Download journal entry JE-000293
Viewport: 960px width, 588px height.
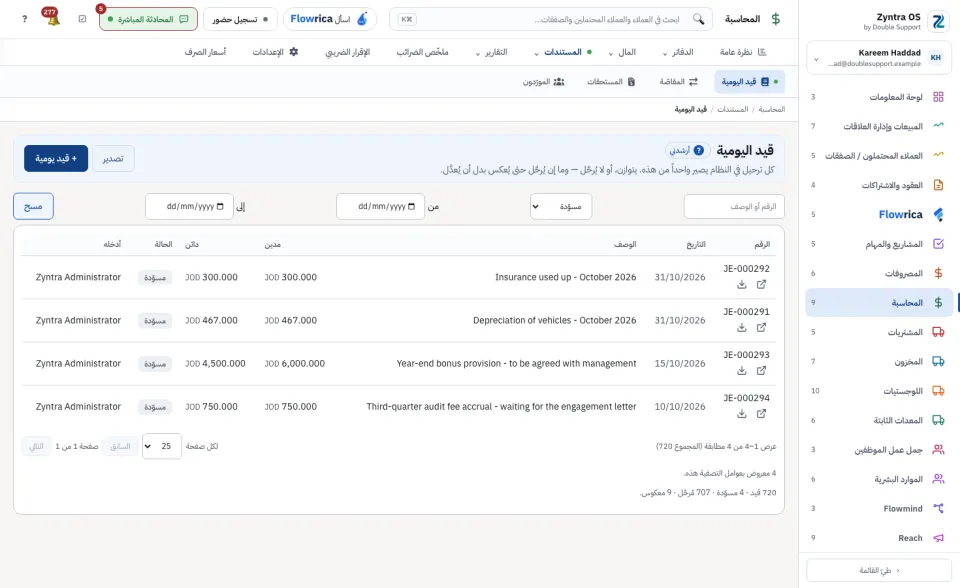tap(741, 370)
